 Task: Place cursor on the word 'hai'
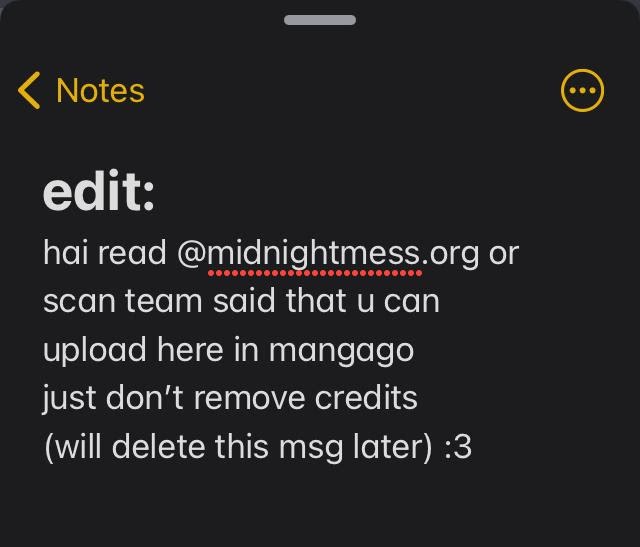click(x=65, y=253)
